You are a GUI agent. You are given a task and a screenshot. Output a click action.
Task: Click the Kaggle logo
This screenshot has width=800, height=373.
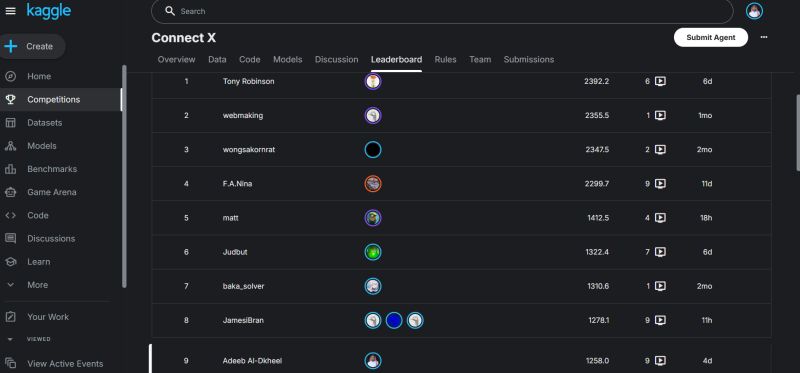coord(48,11)
